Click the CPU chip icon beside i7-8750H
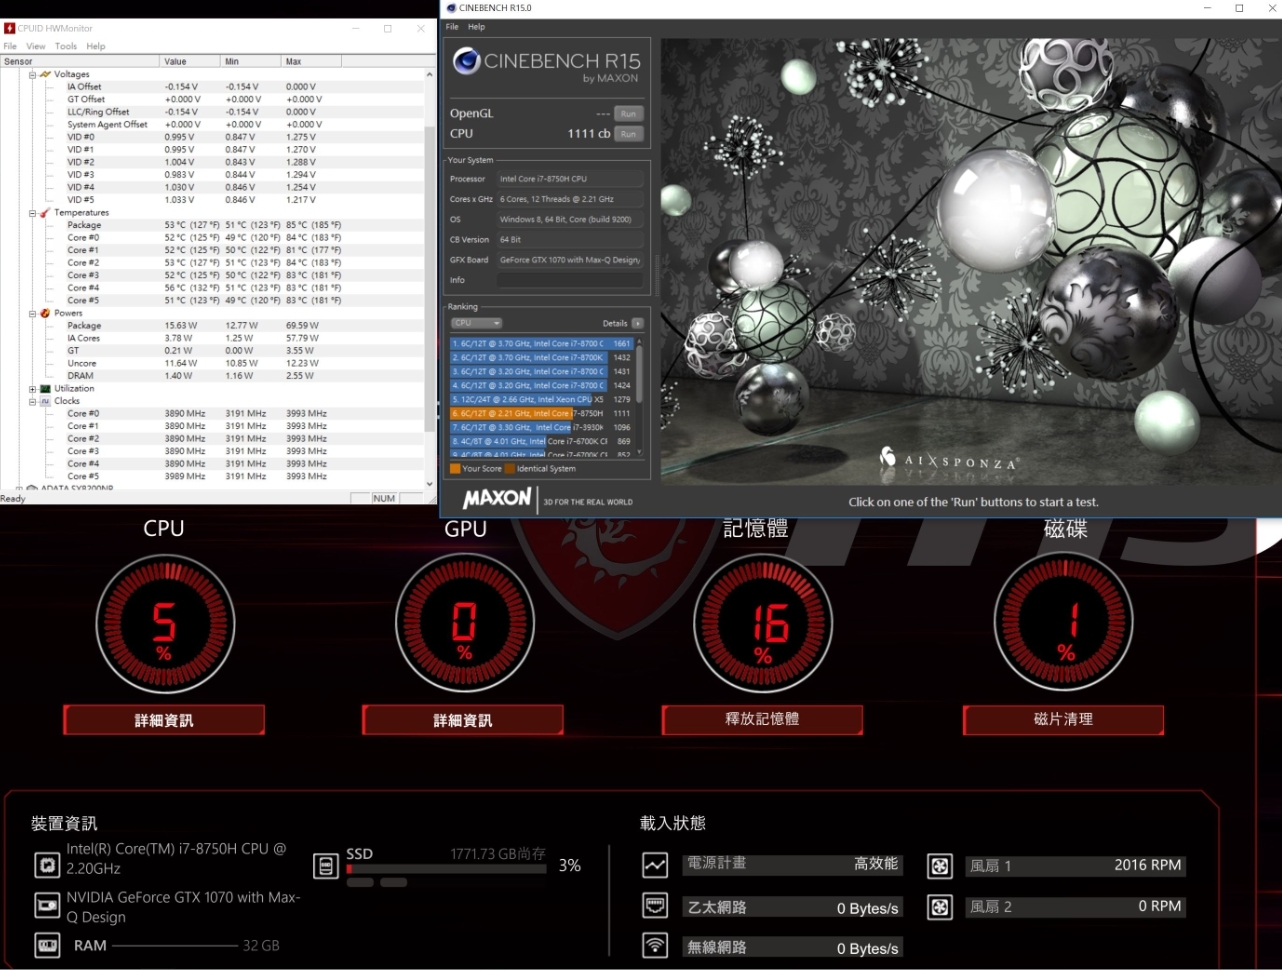Viewport: 1282px width, 970px height. (x=46, y=863)
